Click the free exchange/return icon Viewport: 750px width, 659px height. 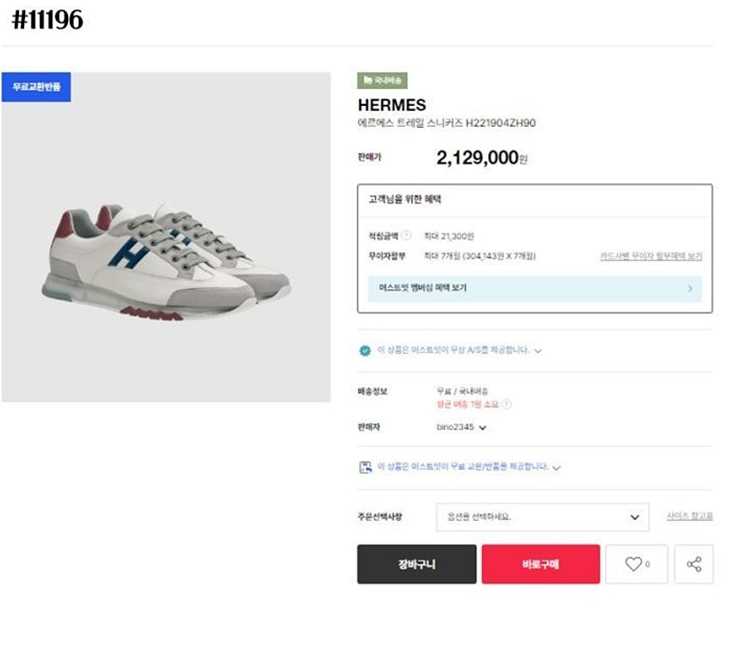coord(365,467)
